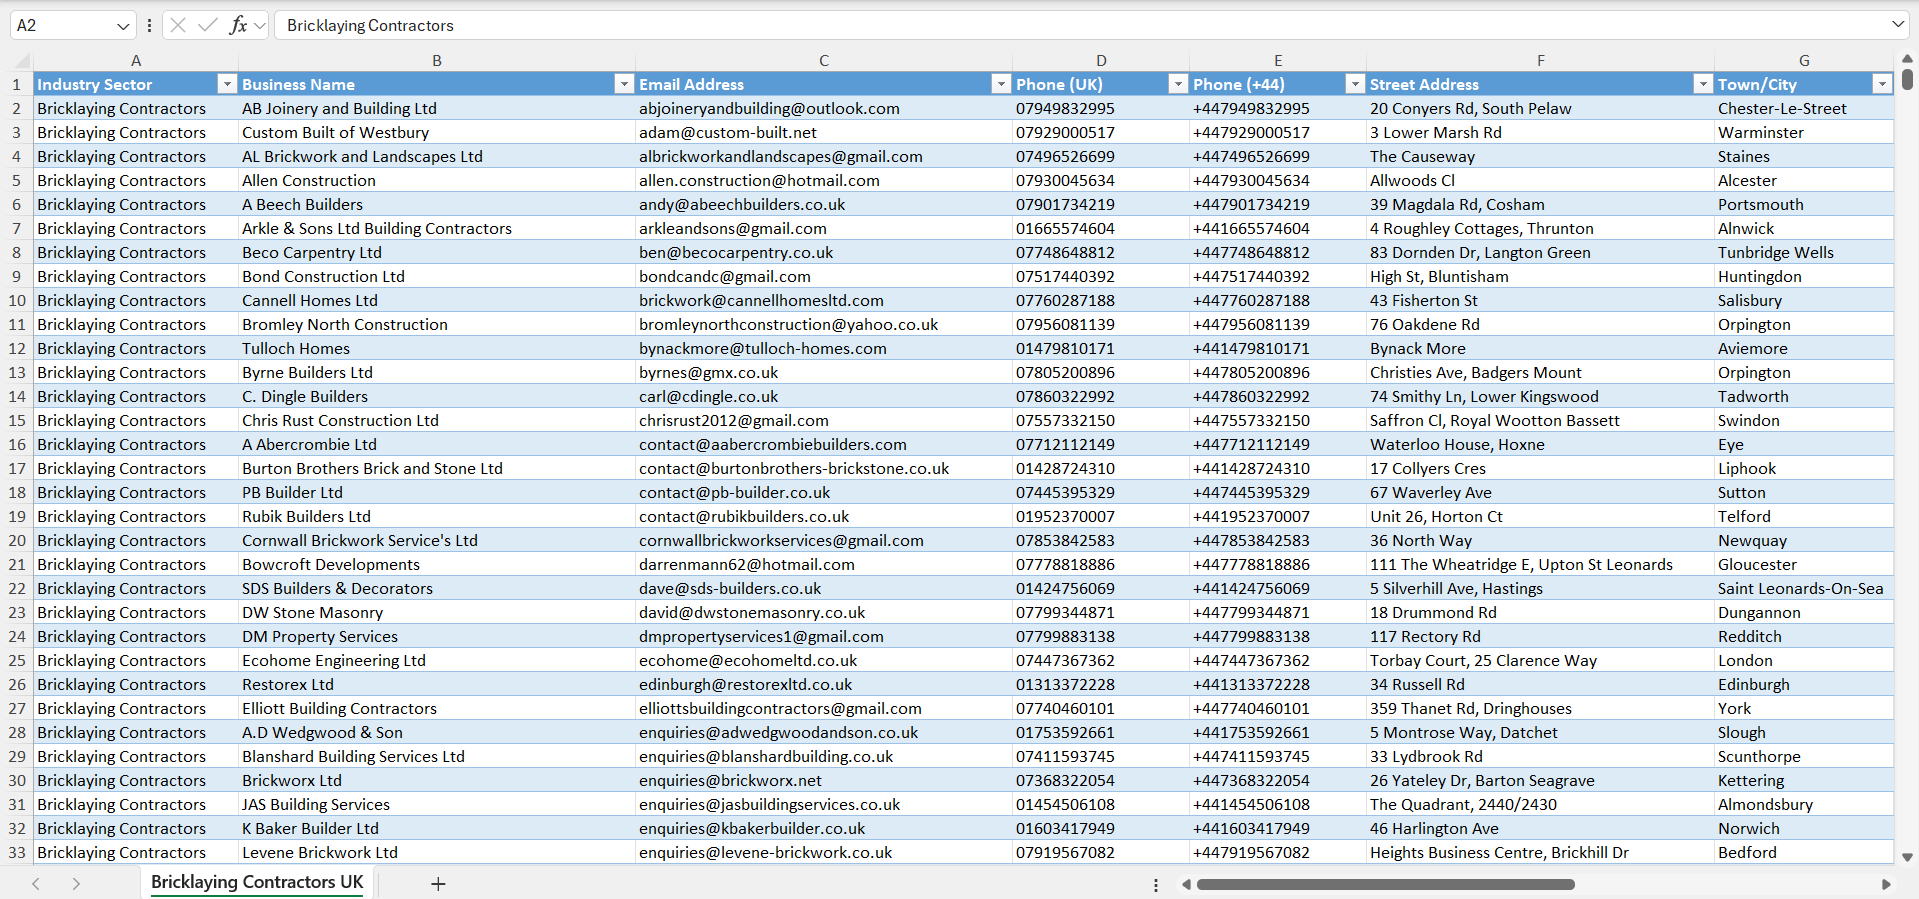Select cell 'Saint Leonards-On-Sea'
The height and width of the screenshot is (899, 1919).
point(1804,588)
